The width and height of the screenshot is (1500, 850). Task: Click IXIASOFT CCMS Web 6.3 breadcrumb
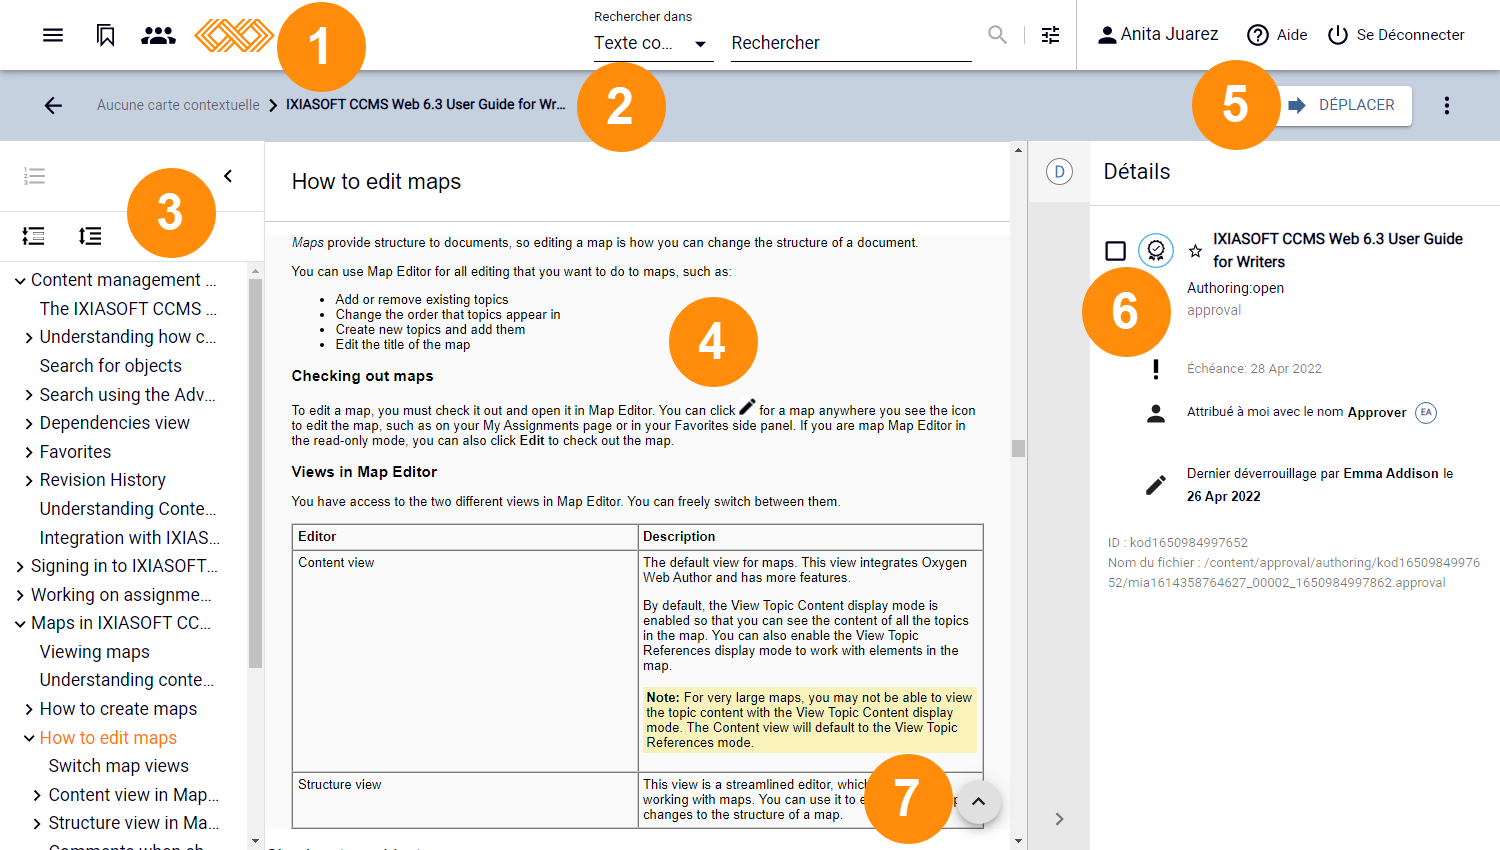[425, 104]
